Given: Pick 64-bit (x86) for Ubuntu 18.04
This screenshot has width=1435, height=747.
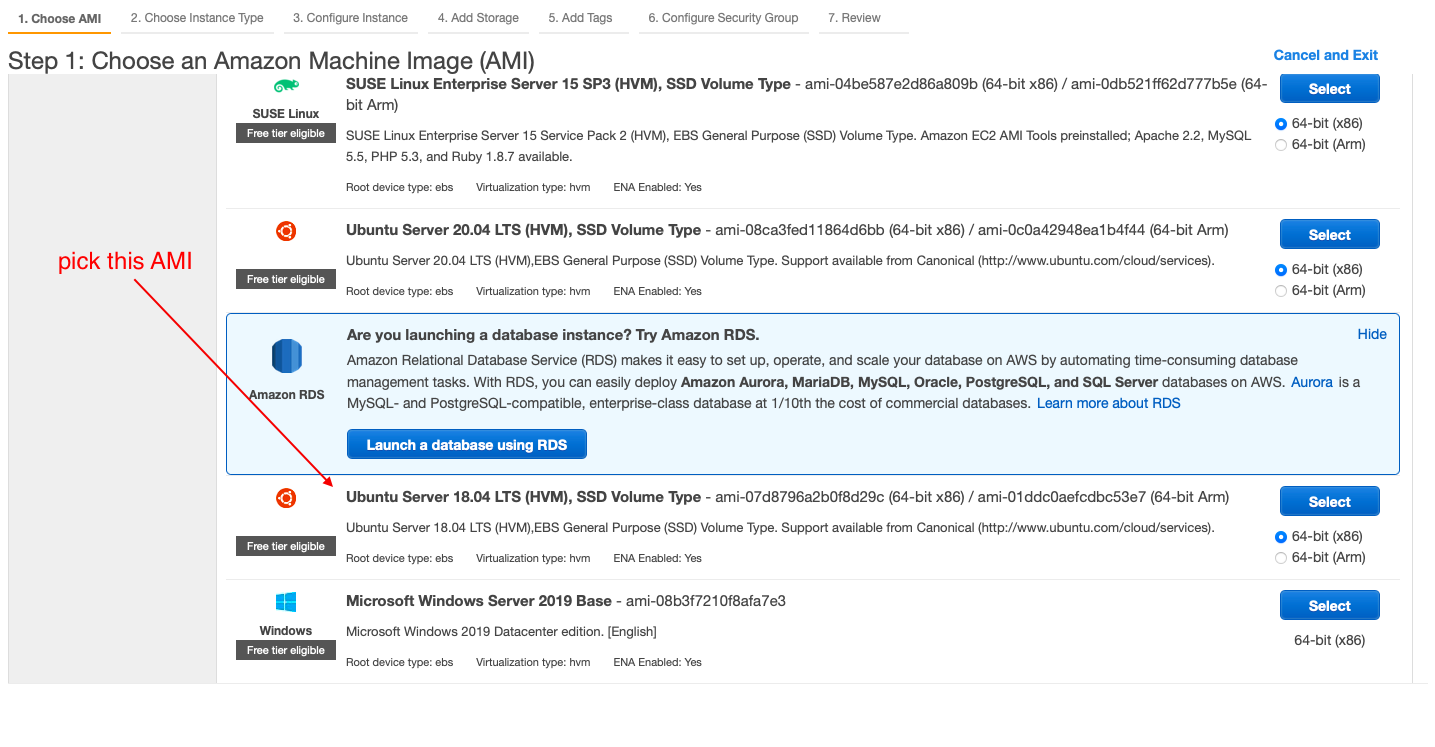Looking at the screenshot, I should click(1282, 537).
